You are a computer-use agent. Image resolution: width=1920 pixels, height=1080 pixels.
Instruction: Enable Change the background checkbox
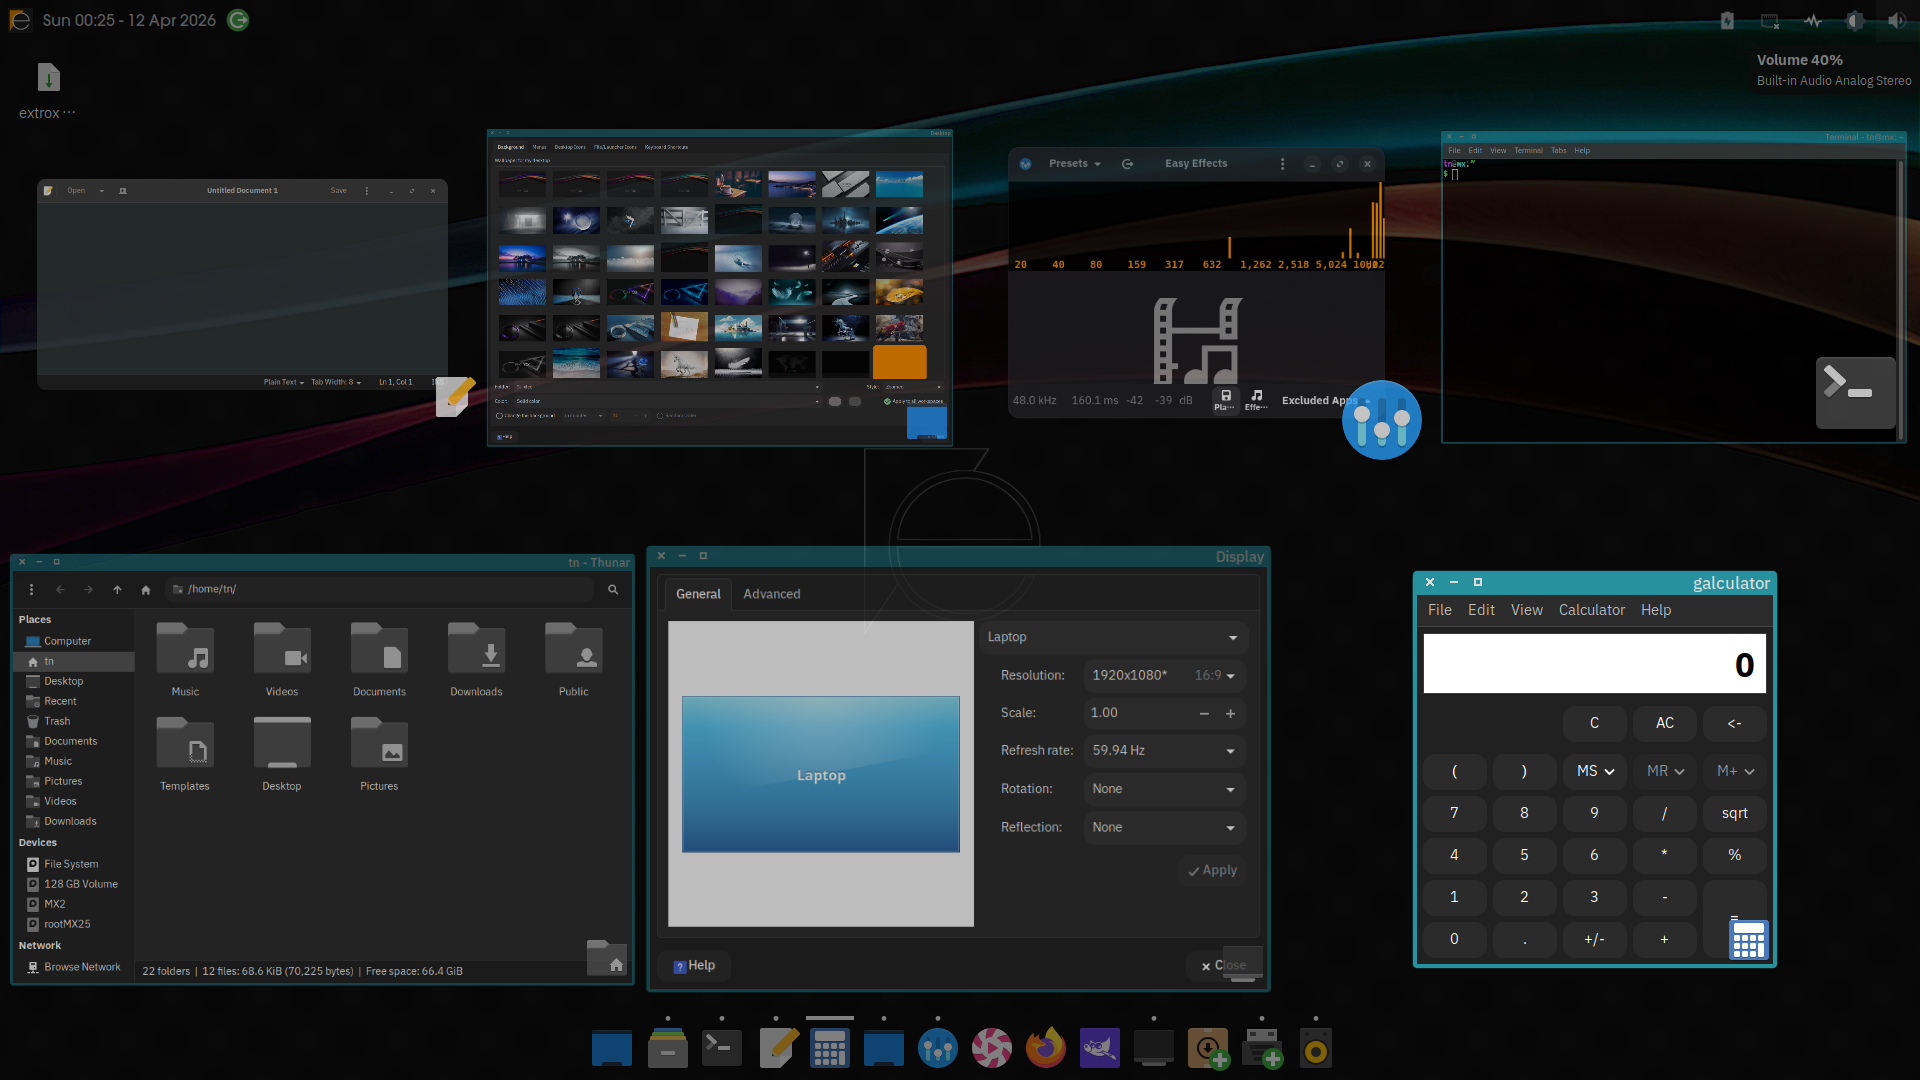[499, 416]
